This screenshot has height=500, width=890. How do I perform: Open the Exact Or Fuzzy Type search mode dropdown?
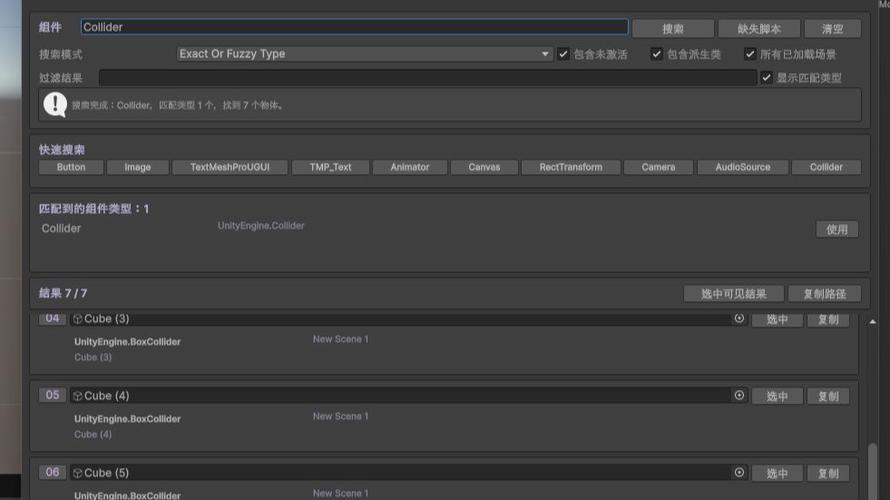pyautogui.click(x=364, y=54)
